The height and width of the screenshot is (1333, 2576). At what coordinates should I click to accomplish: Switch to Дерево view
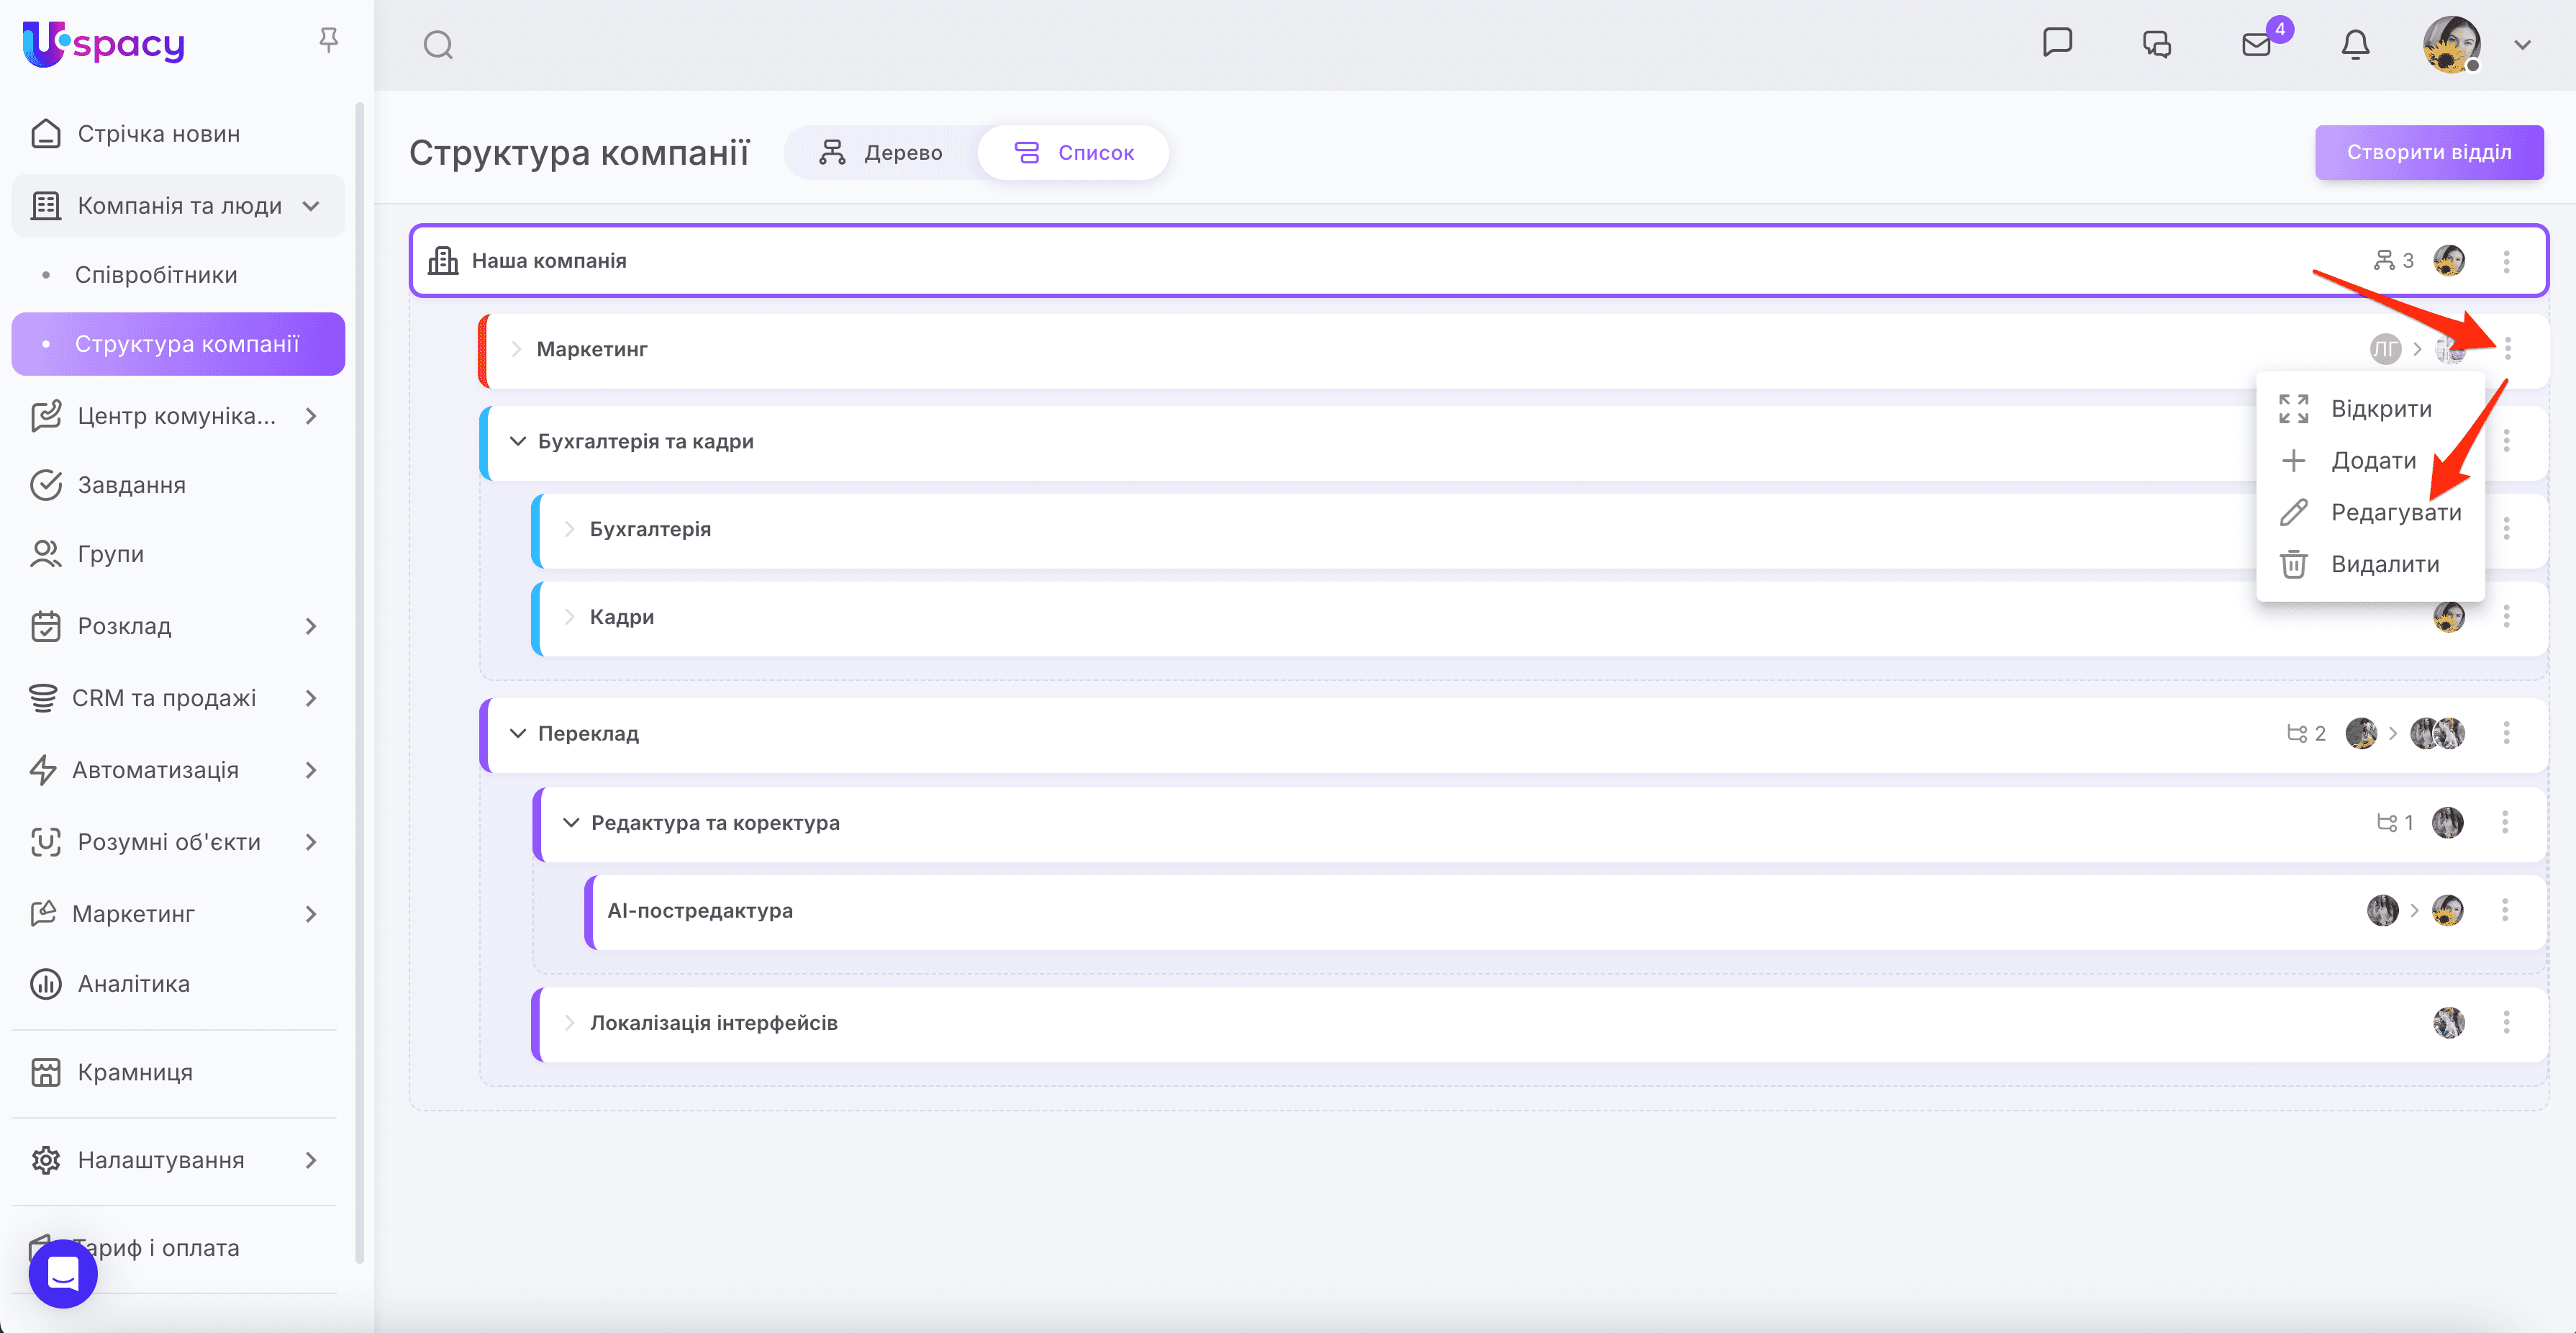pyautogui.click(x=881, y=153)
